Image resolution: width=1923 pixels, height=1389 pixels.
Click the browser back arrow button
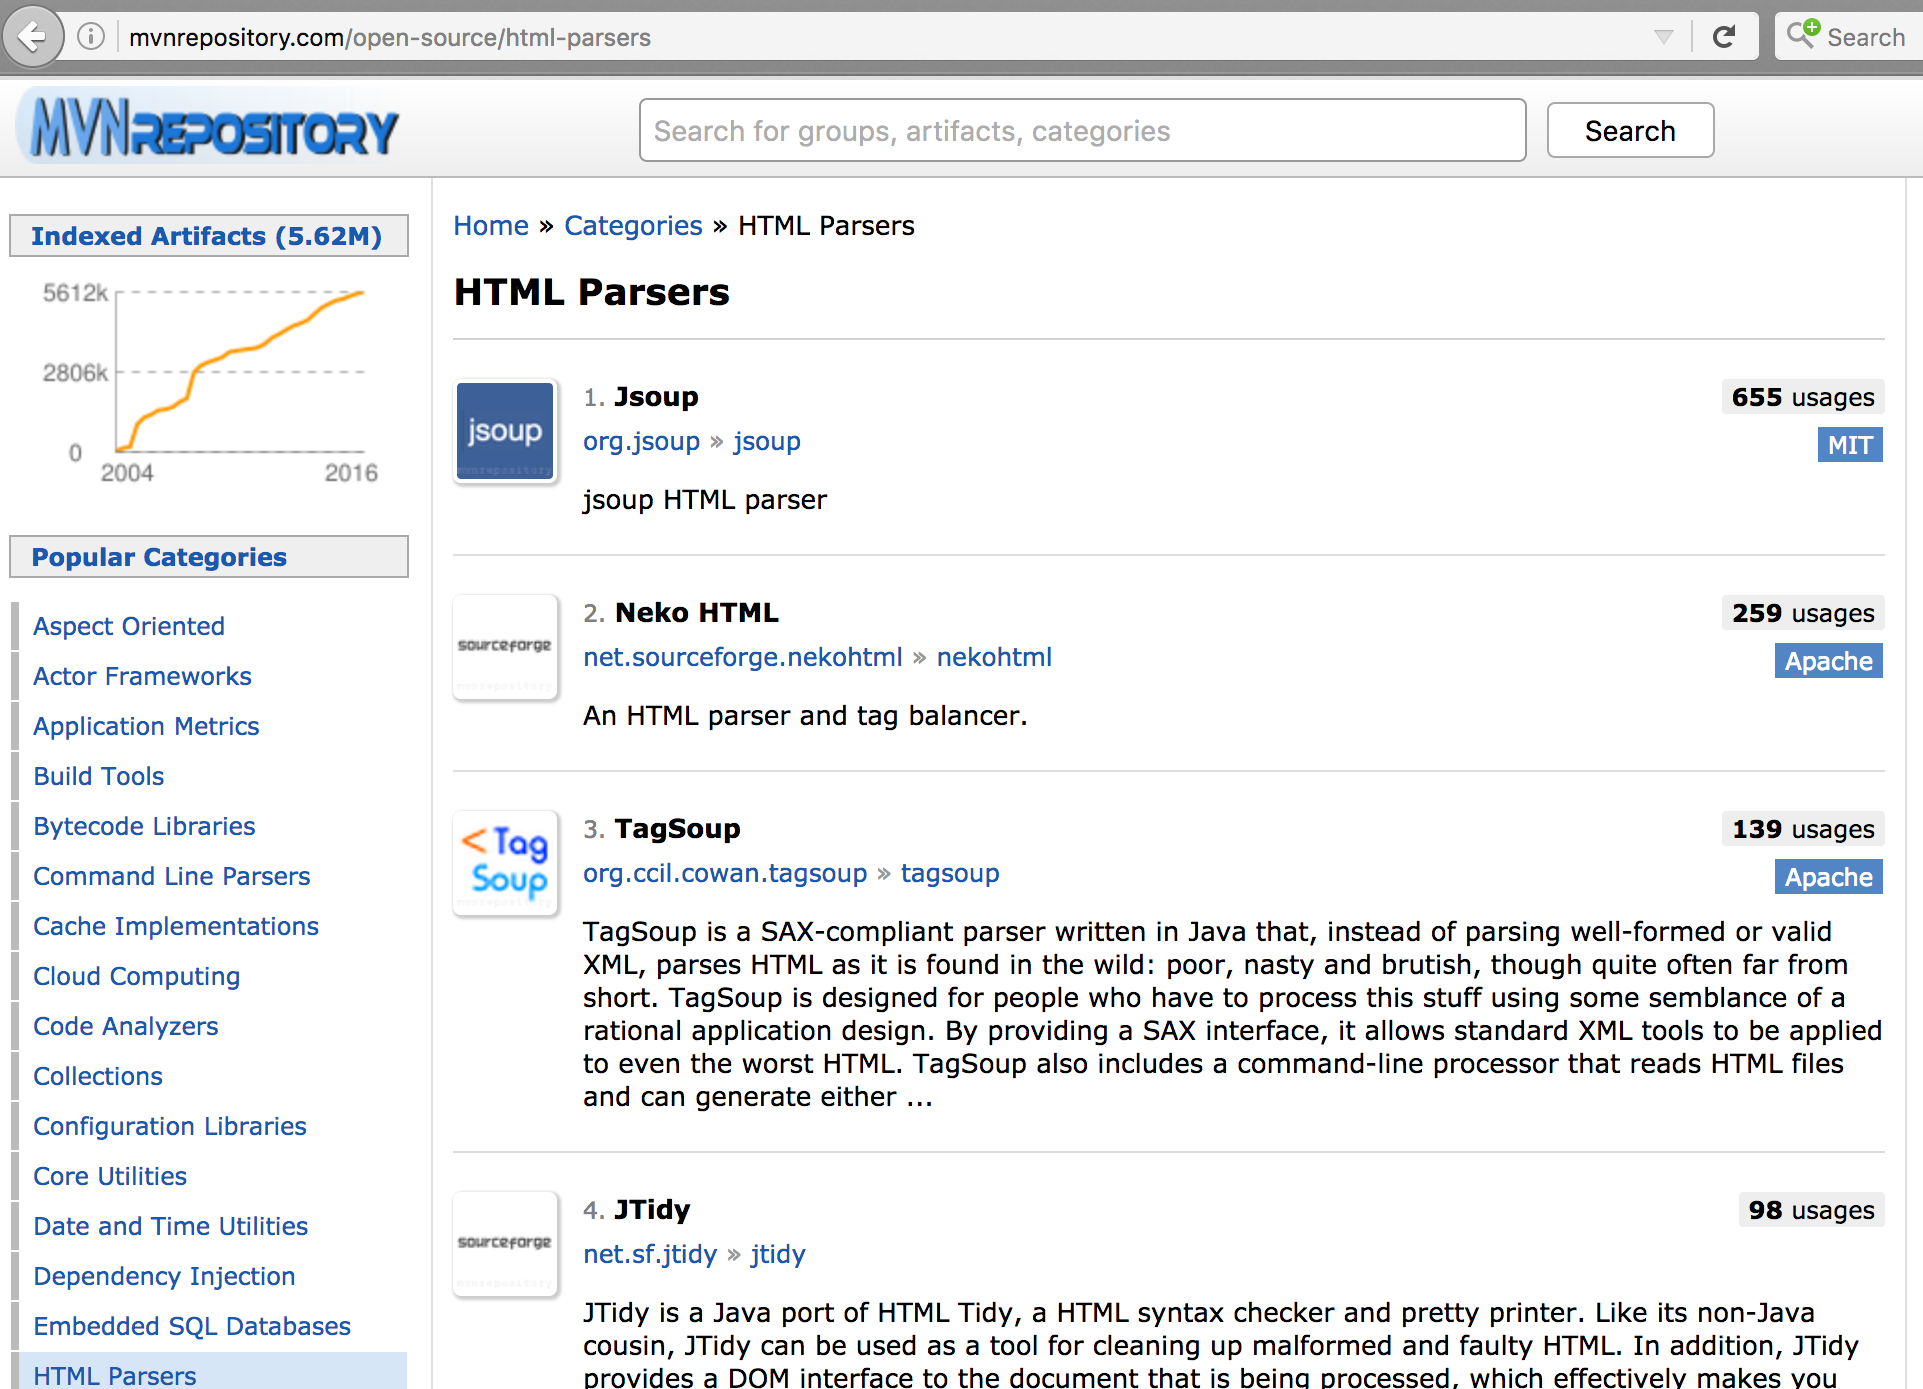(x=32, y=37)
